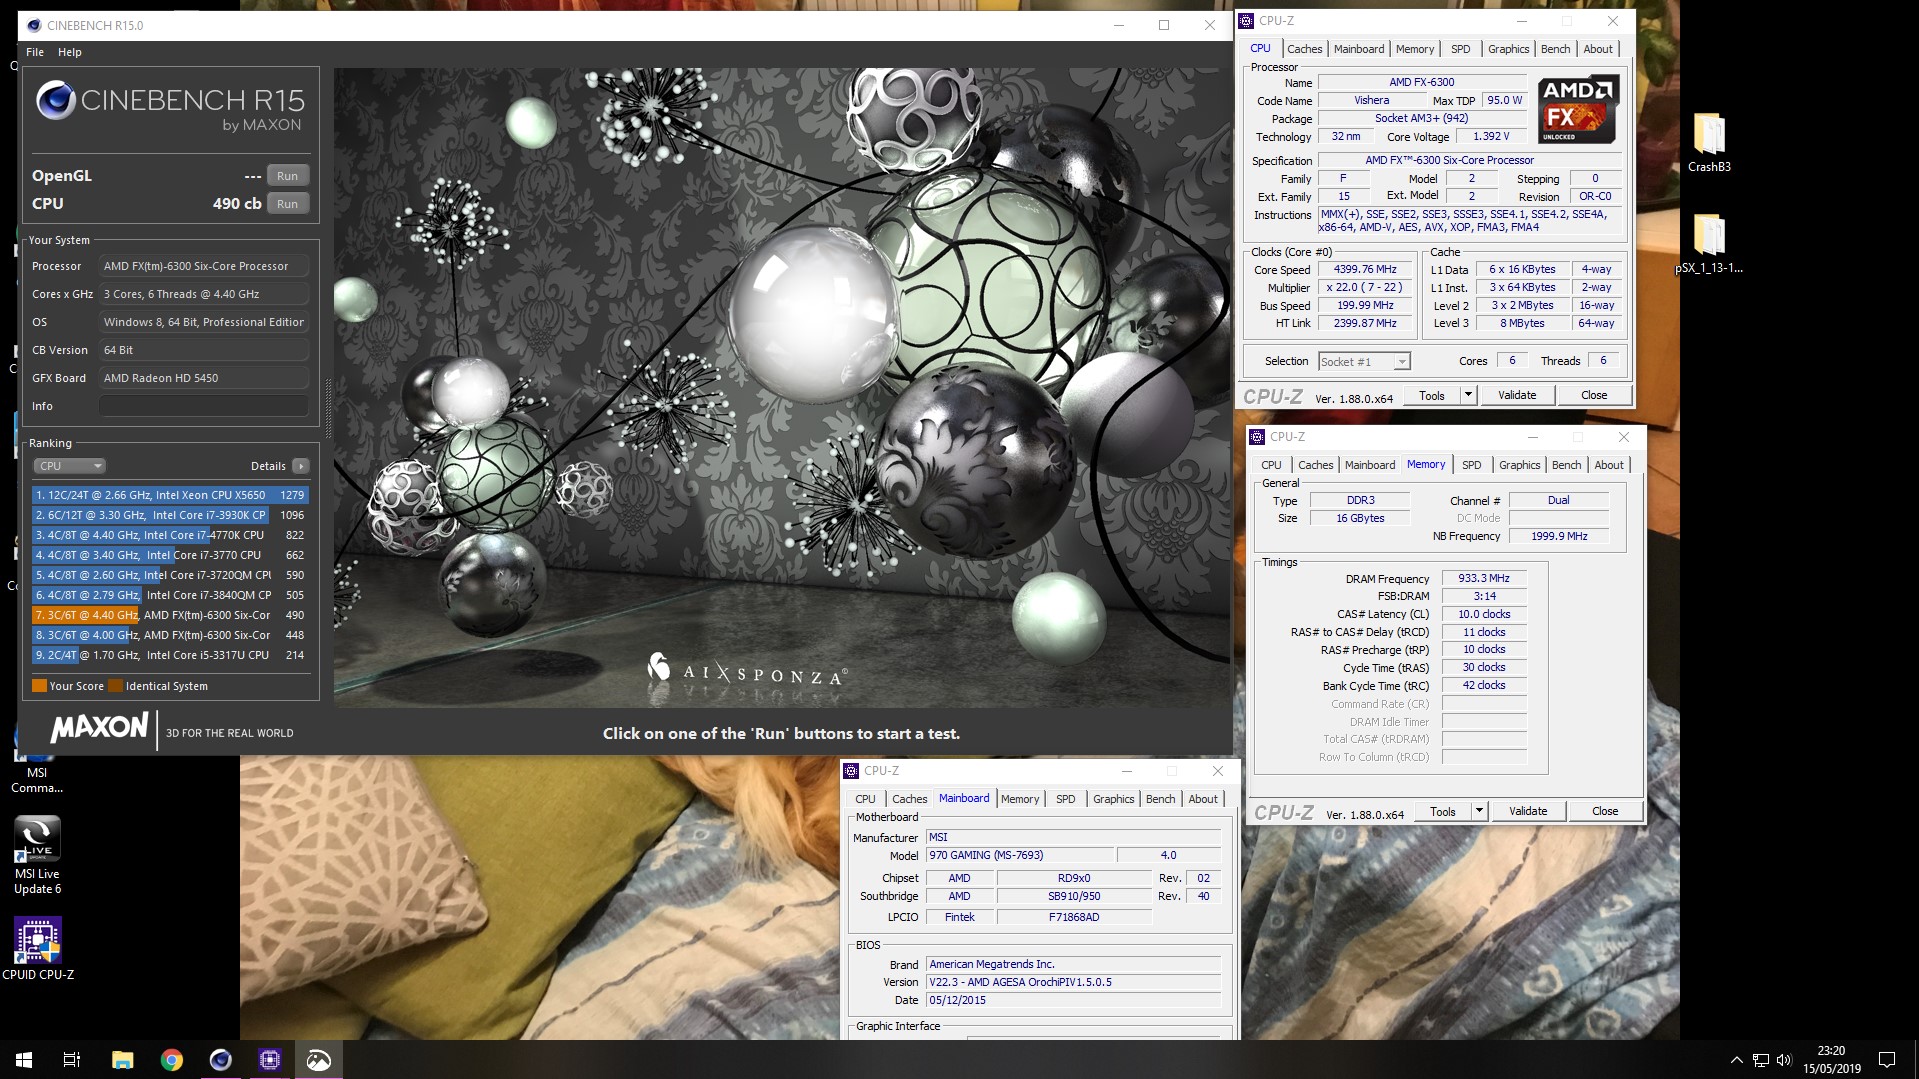Expand Tools dropdown arrow in top CPU-Z window

(1468, 396)
